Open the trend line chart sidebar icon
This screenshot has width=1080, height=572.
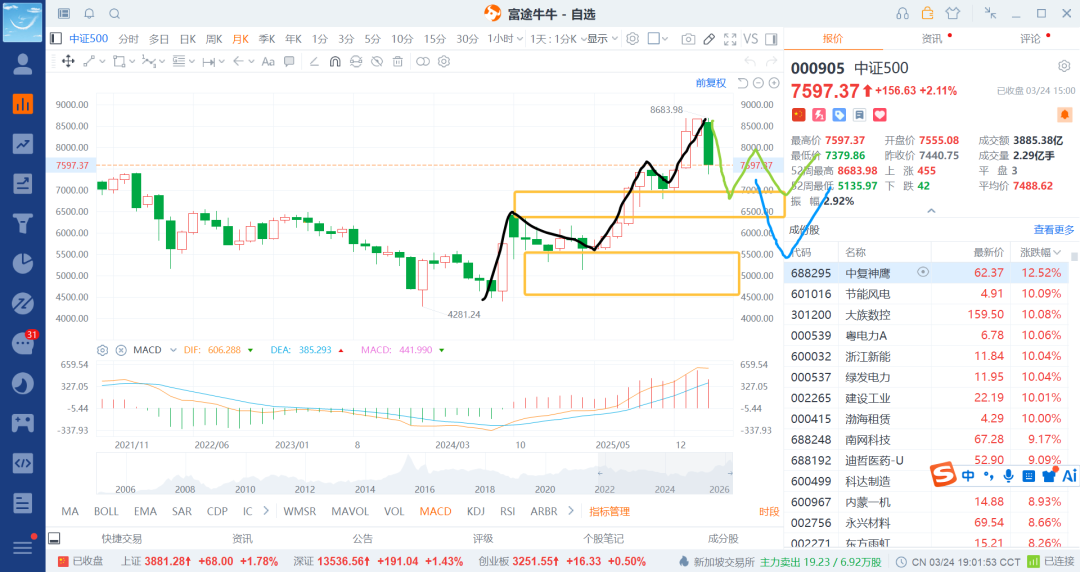(23, 143)
